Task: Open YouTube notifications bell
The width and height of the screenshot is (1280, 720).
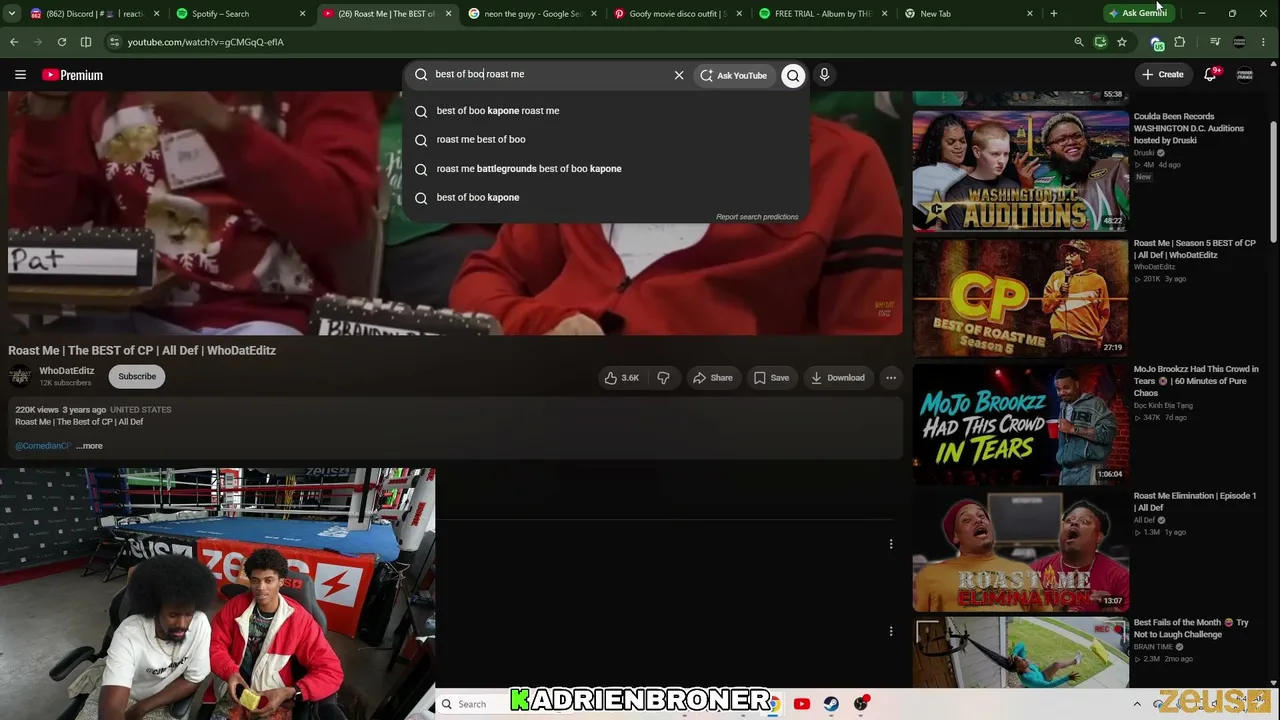Action: (x=1210, y=75)
